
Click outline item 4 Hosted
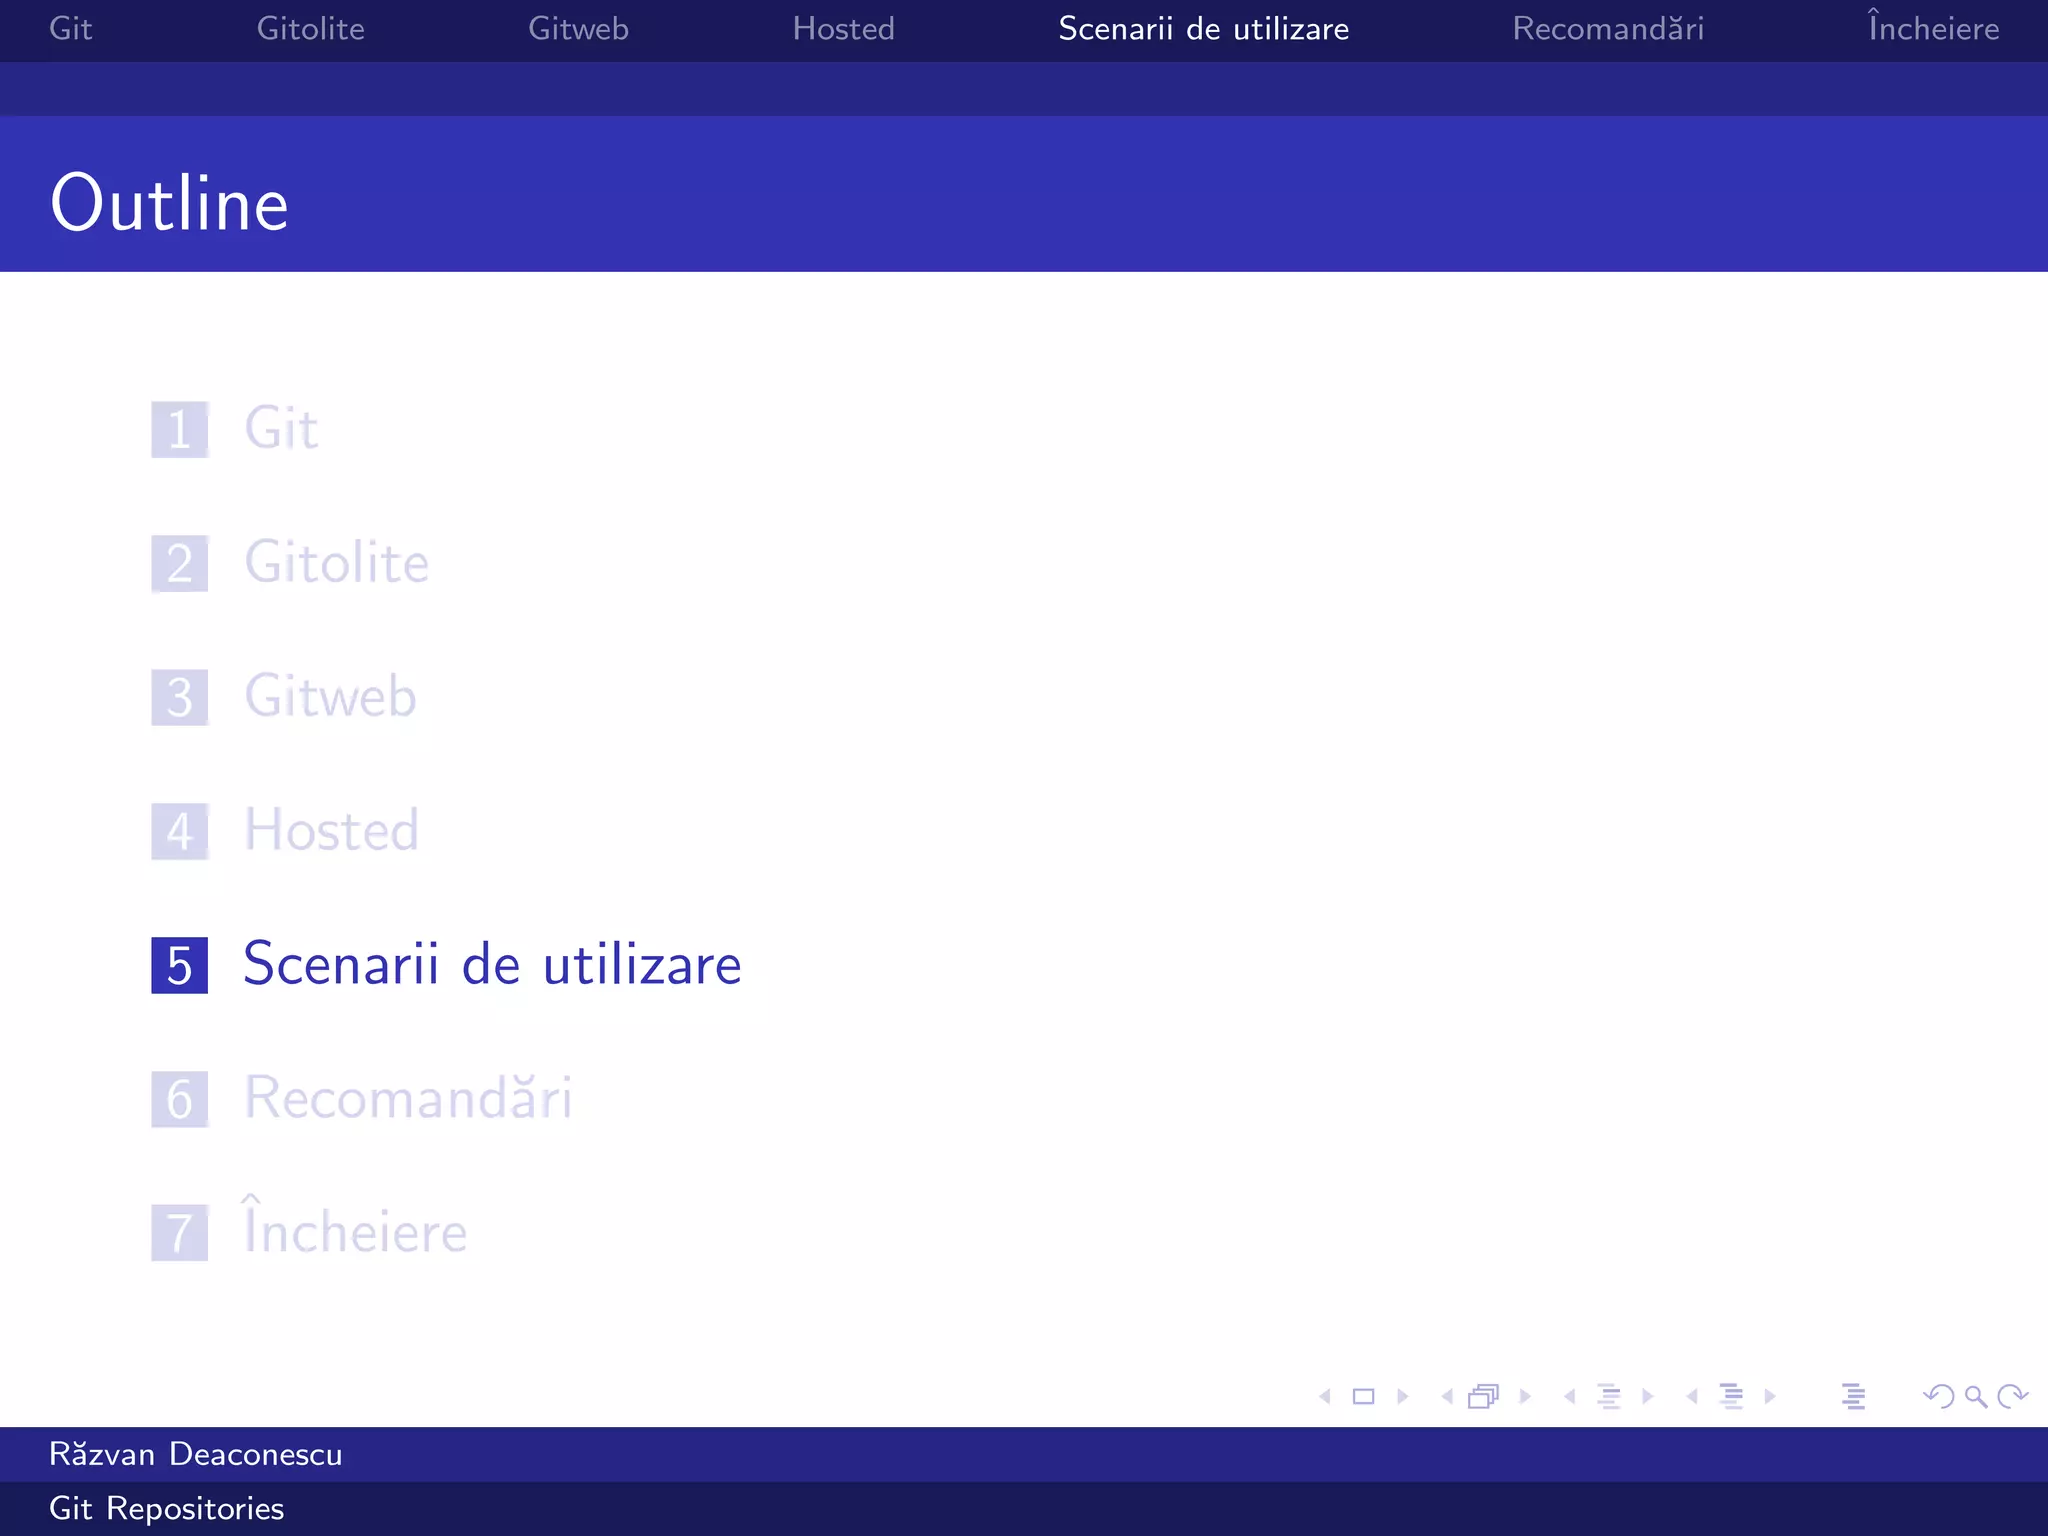[x=285, y=830]
